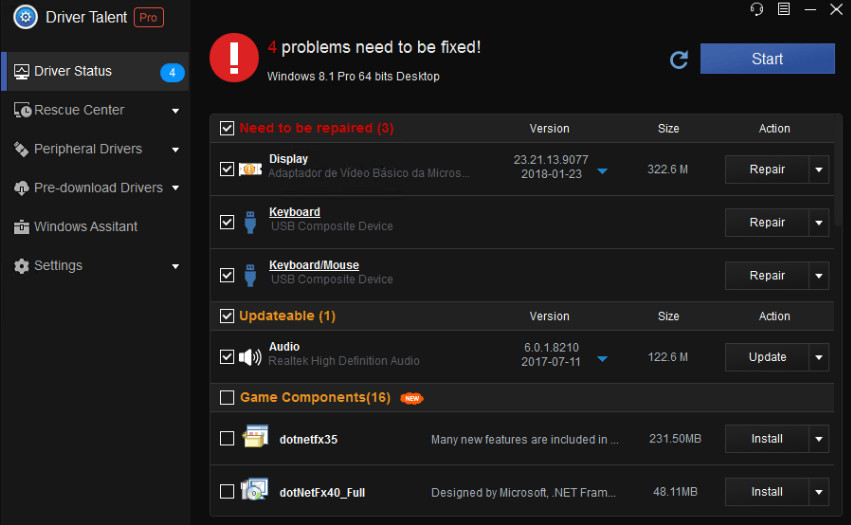
Task: Repair the Display driver
Action: [x=767, y=169]
